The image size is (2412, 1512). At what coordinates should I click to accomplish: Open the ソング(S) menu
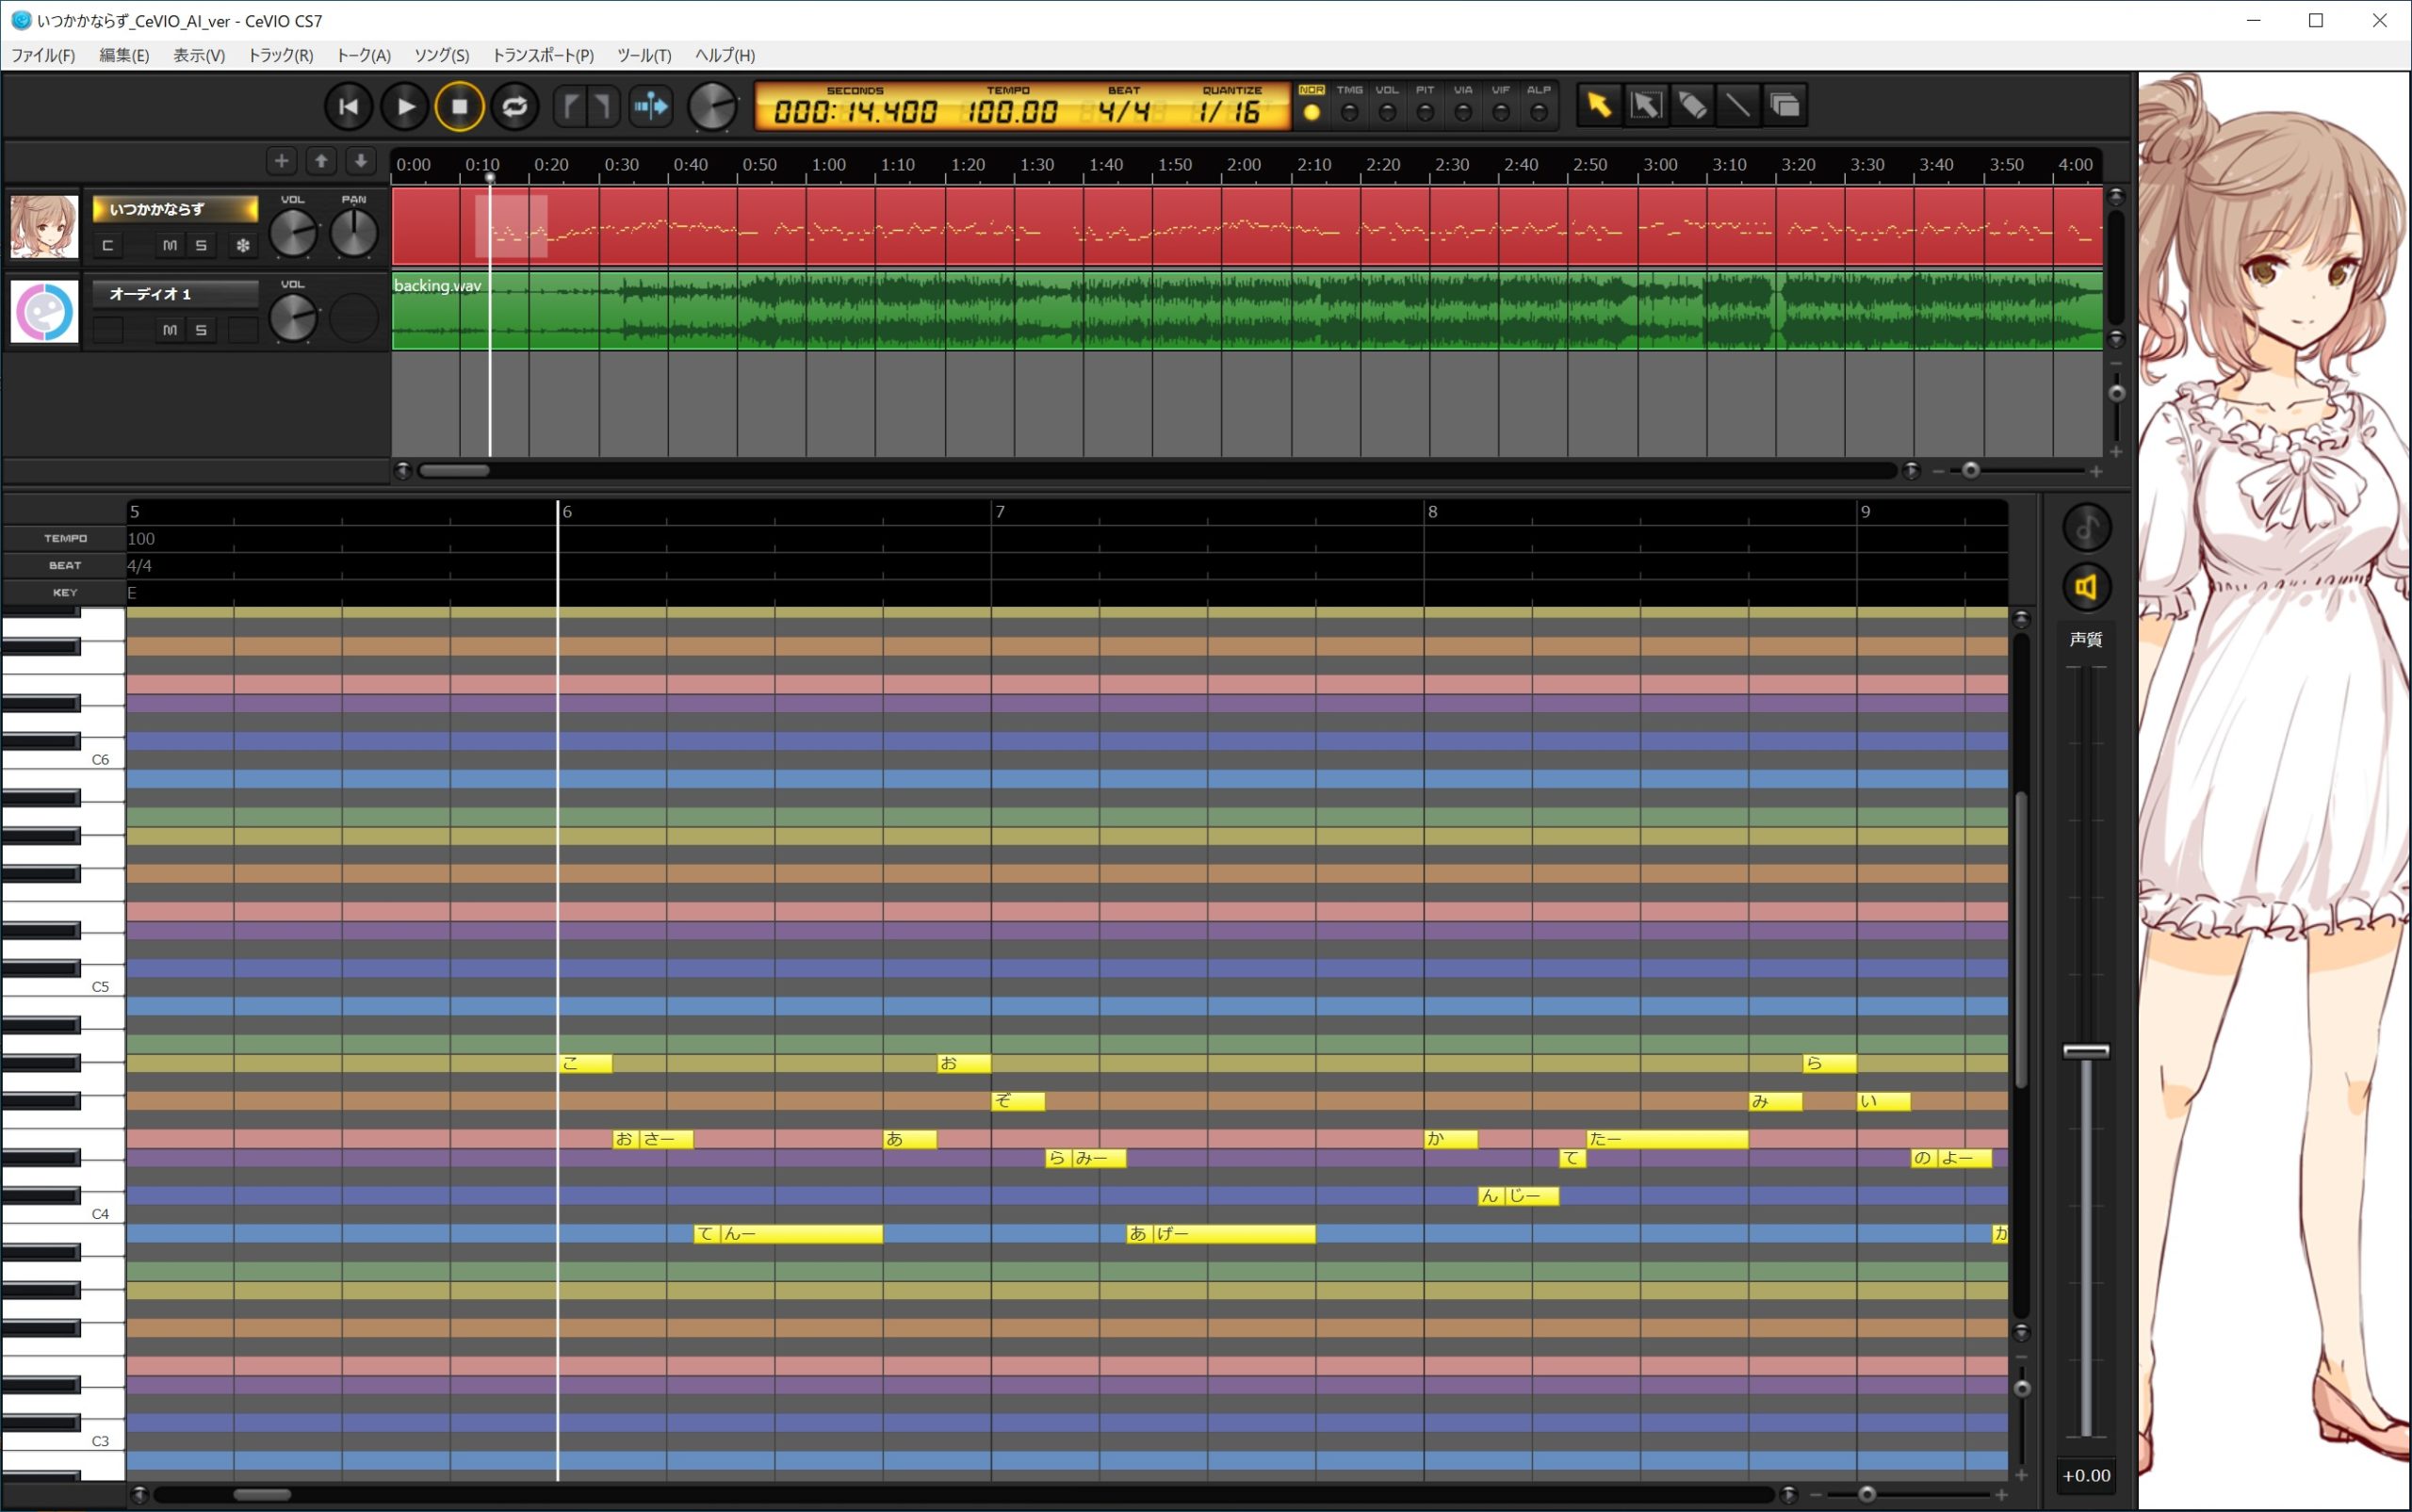point(441,55)
